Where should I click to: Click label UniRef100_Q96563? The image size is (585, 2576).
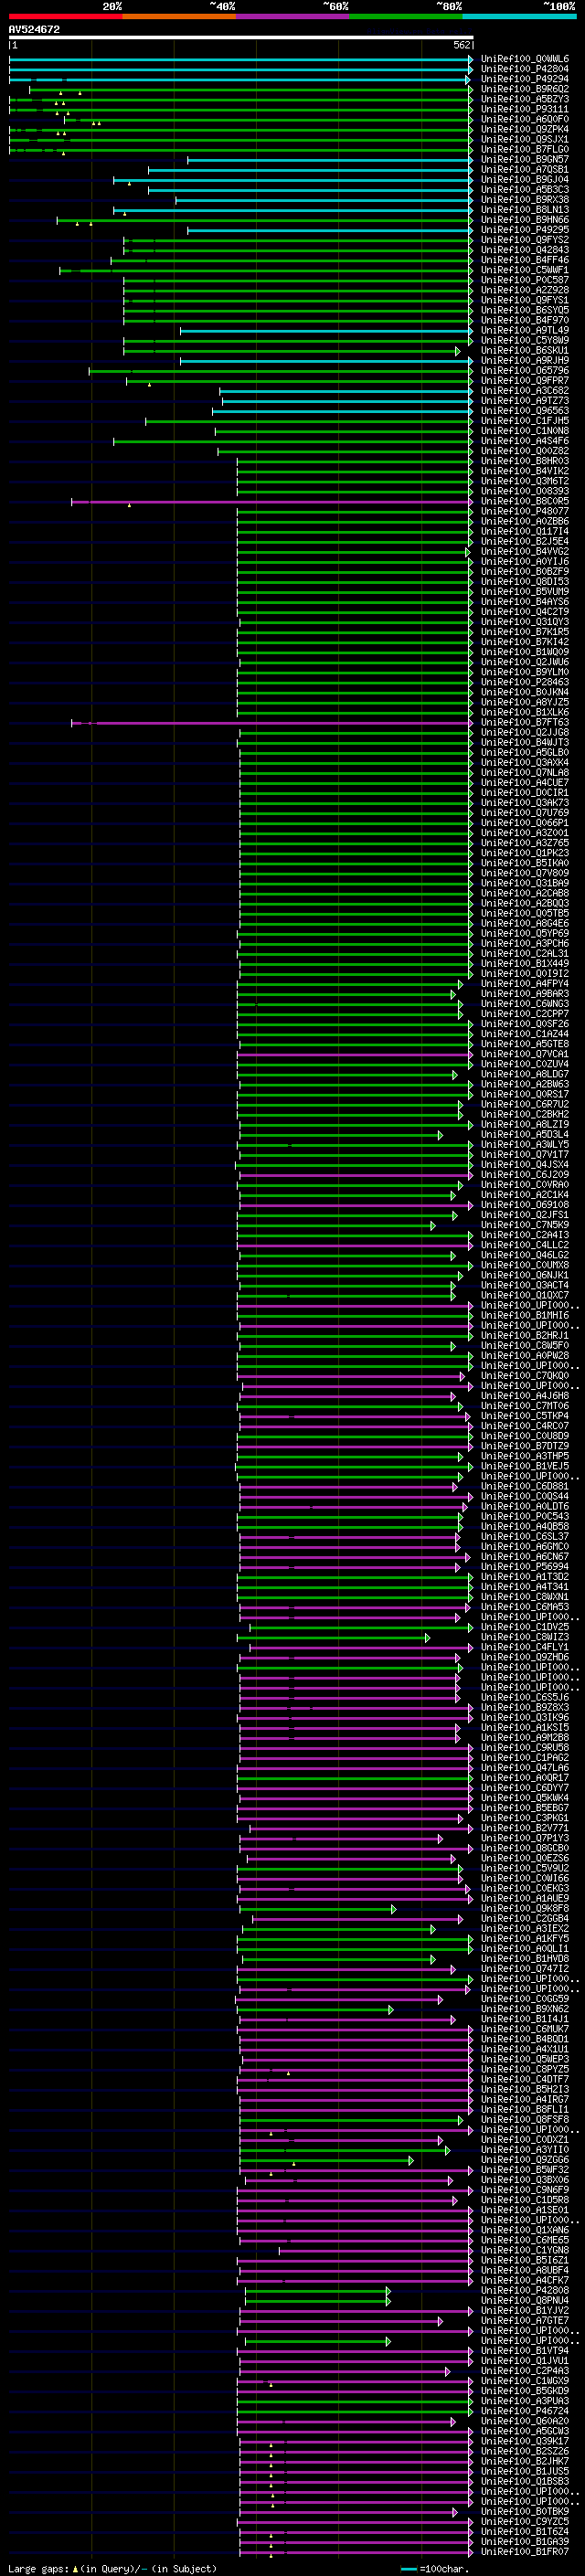(x=524, y=411)
